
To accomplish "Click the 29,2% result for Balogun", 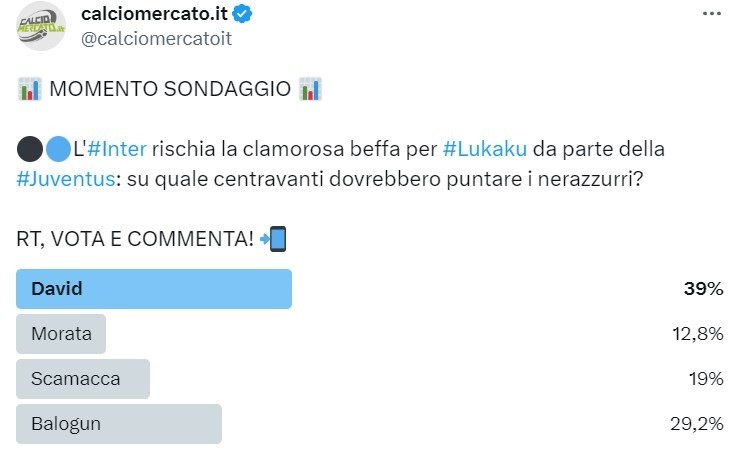I will [x=696, y=424].
